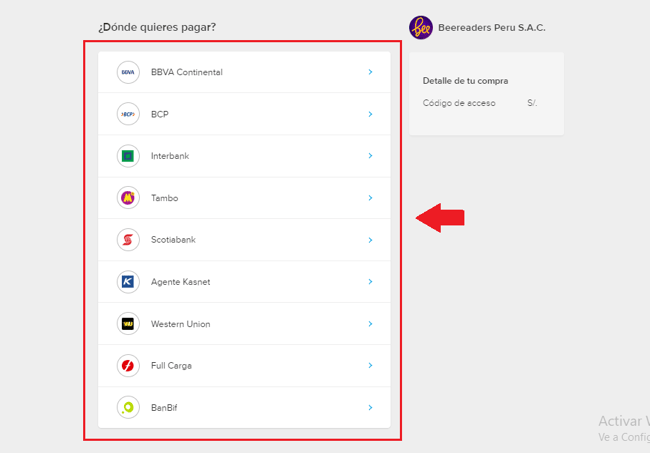Select the BCP logo icon
Screen dimensions: 650x453
[128, 114]
